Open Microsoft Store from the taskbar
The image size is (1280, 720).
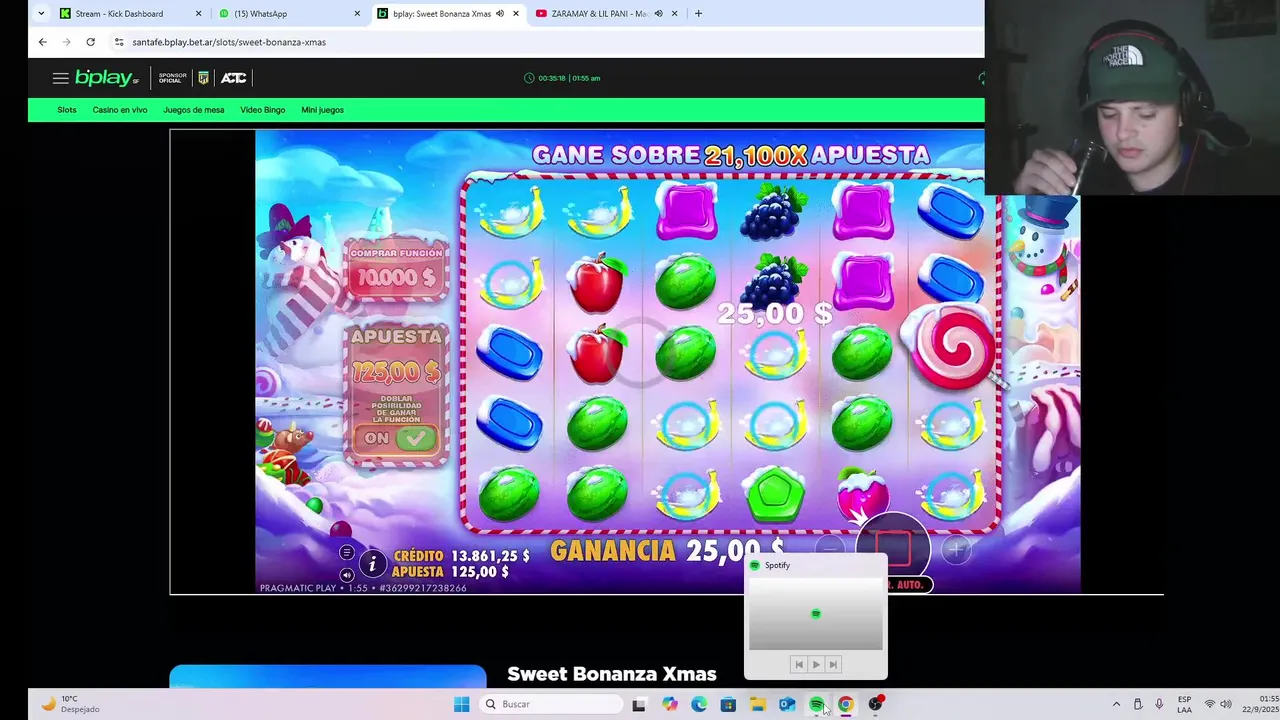pos(728,704)
